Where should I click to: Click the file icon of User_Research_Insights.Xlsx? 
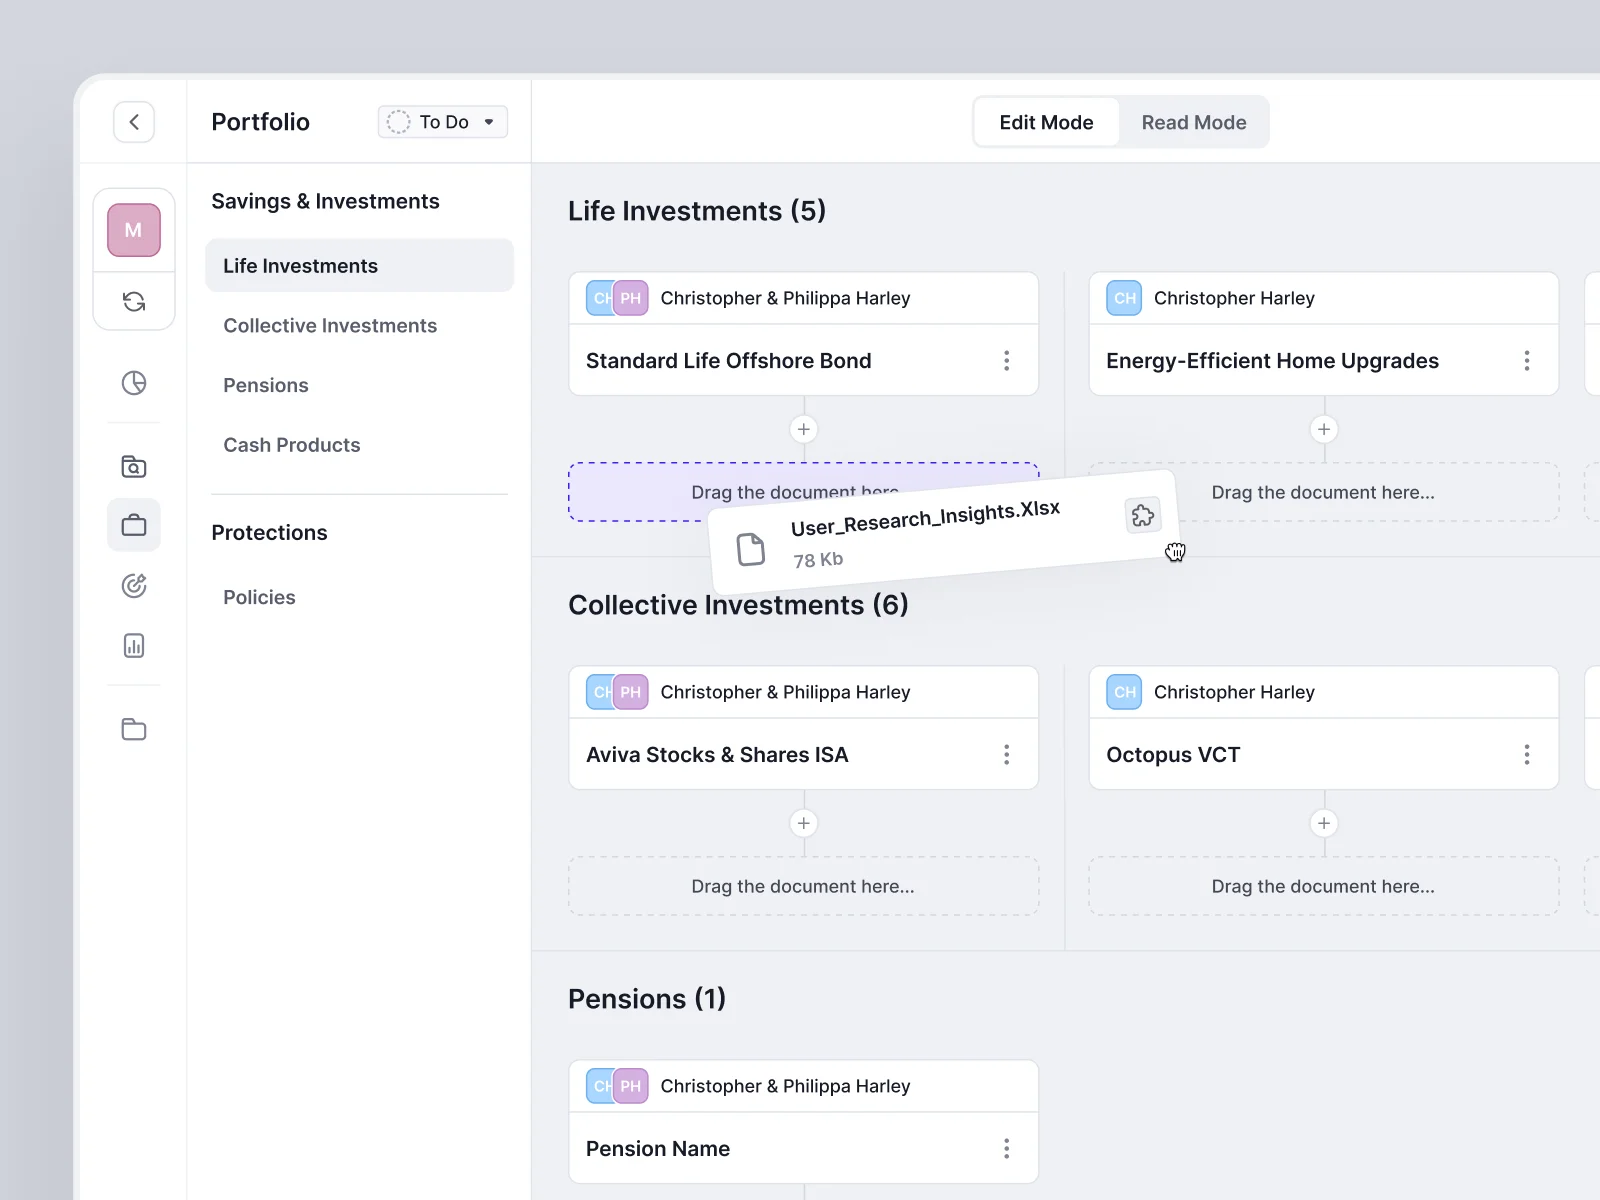click(x=751, y=549)
